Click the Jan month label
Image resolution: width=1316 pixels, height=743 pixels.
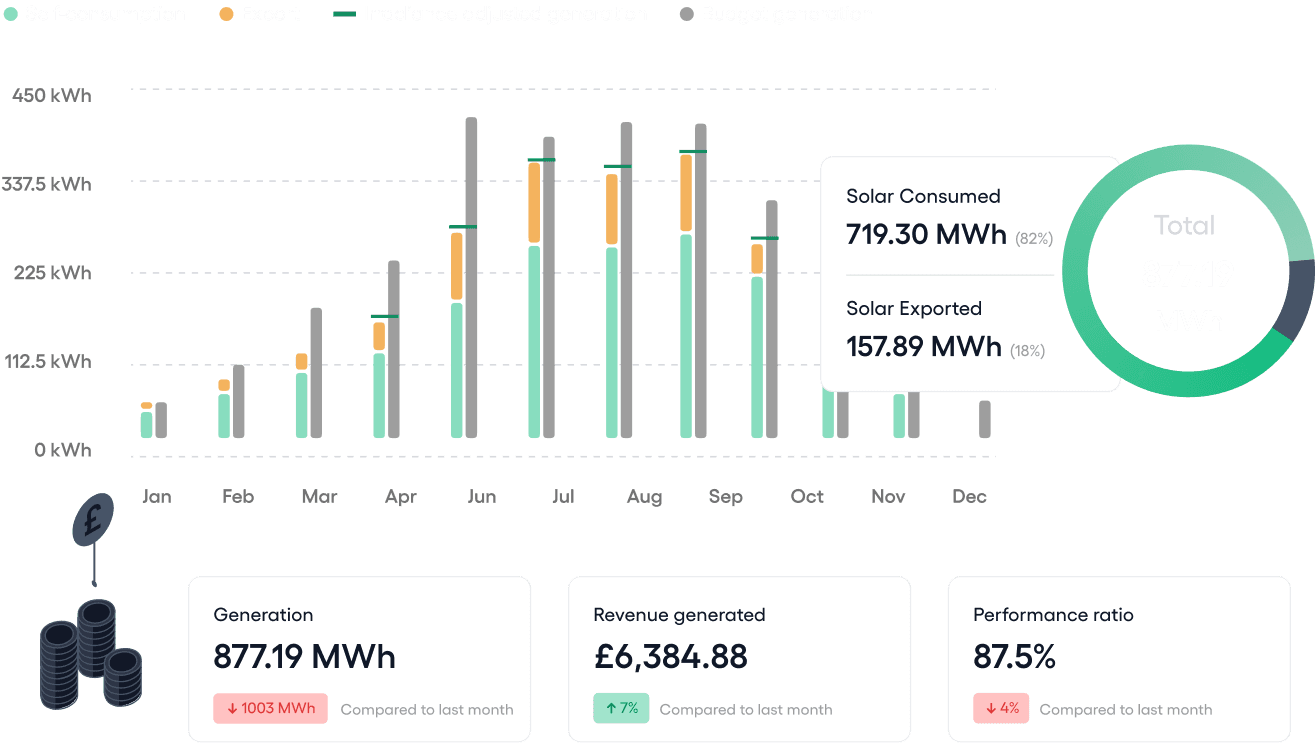[157, 496]
